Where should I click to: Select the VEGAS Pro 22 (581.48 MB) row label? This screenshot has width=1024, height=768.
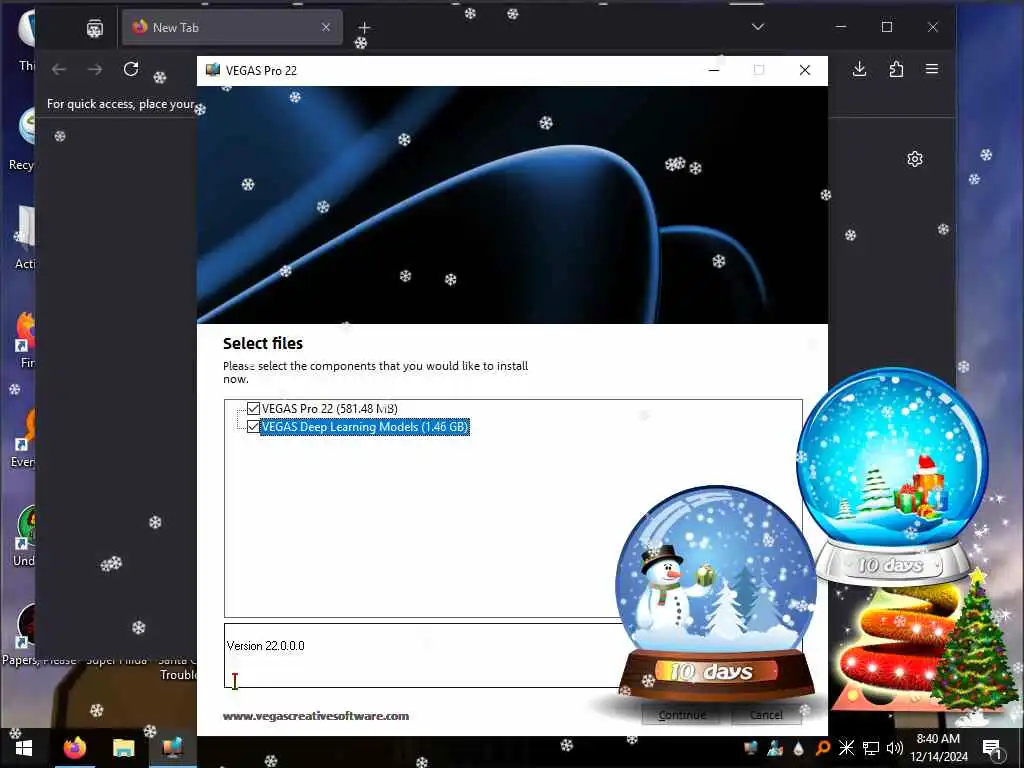tap(330, 409)
